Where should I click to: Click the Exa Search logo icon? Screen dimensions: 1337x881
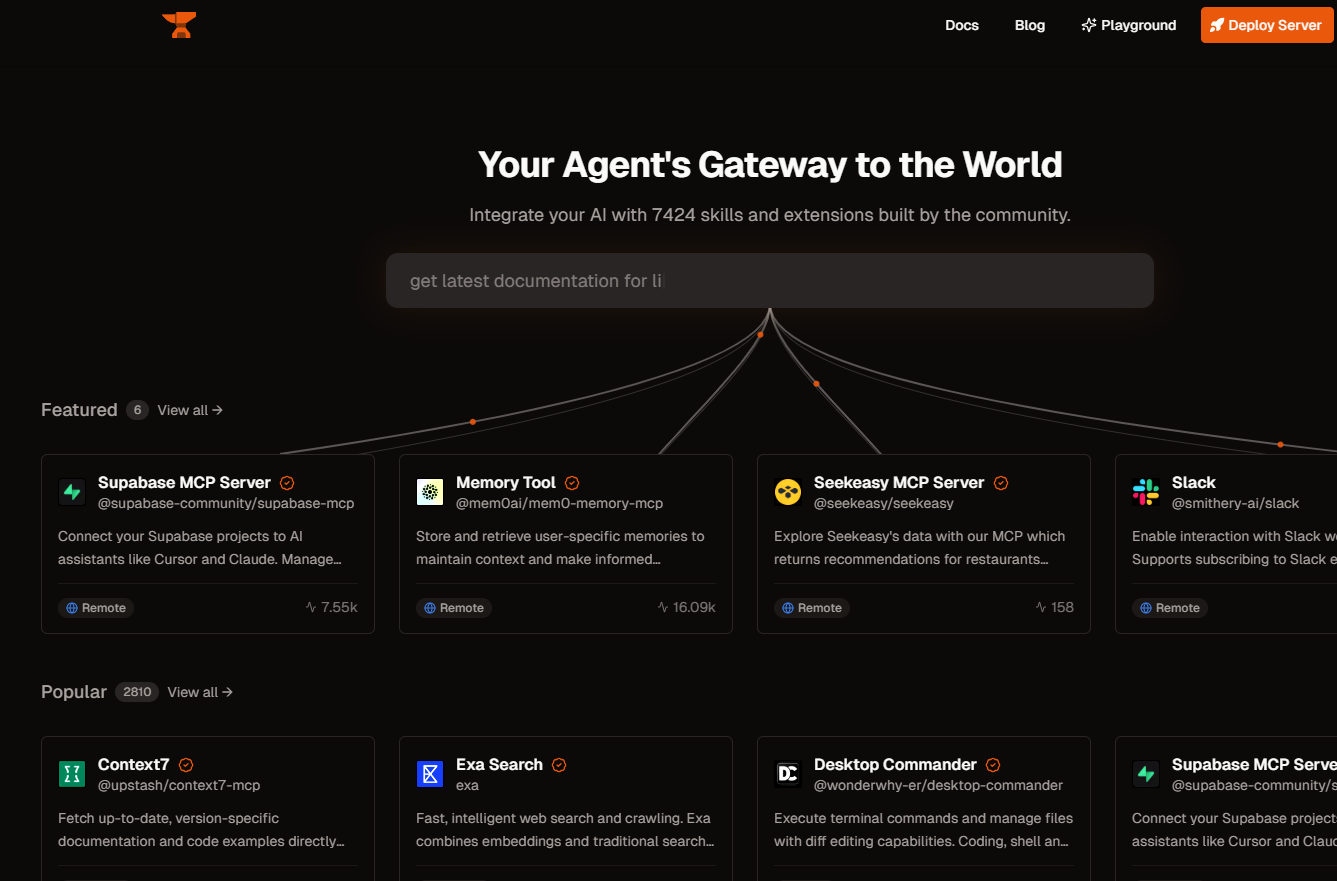430,774
